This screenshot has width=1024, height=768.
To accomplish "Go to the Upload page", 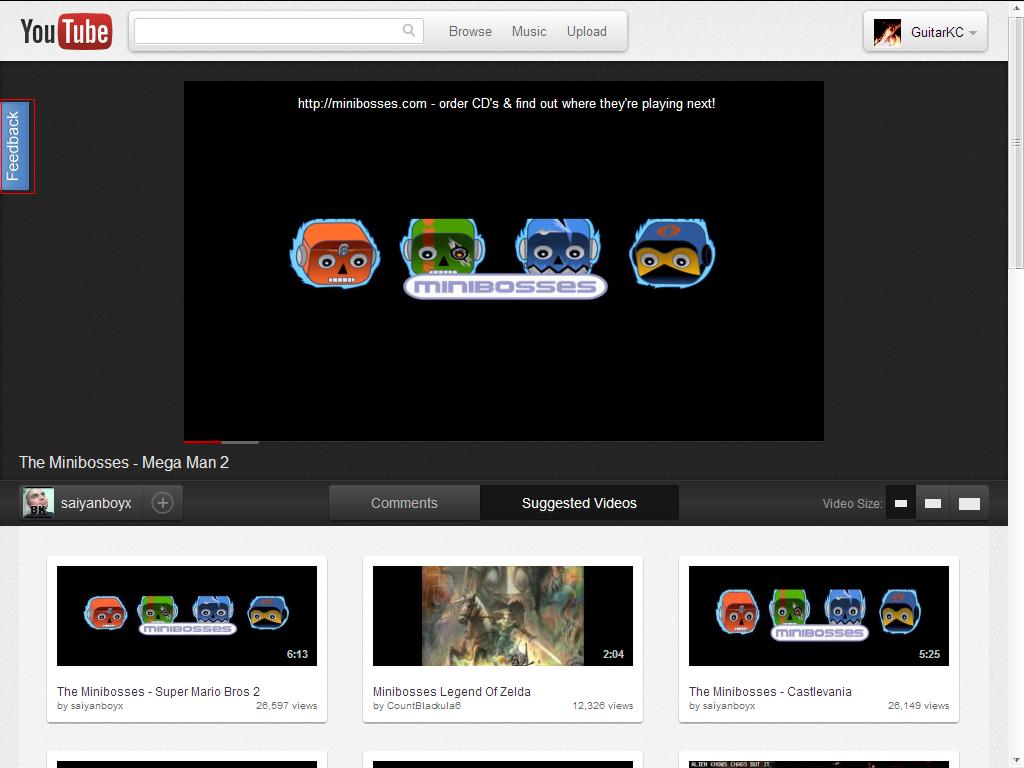I will [586, 31].
